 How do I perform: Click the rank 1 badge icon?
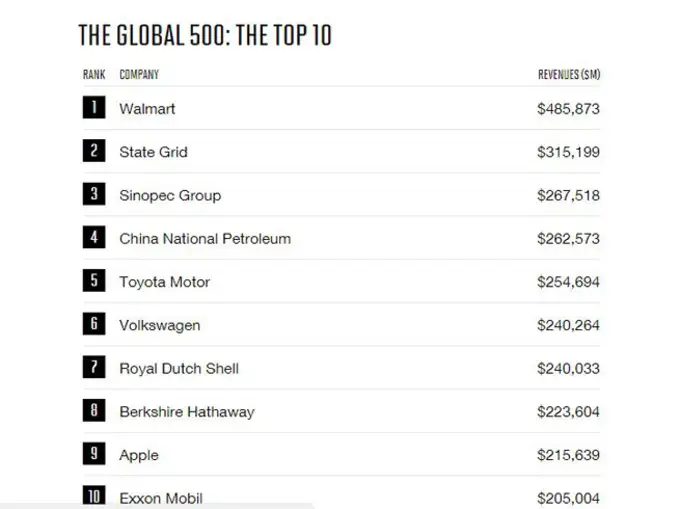click(x=93, y=108)
